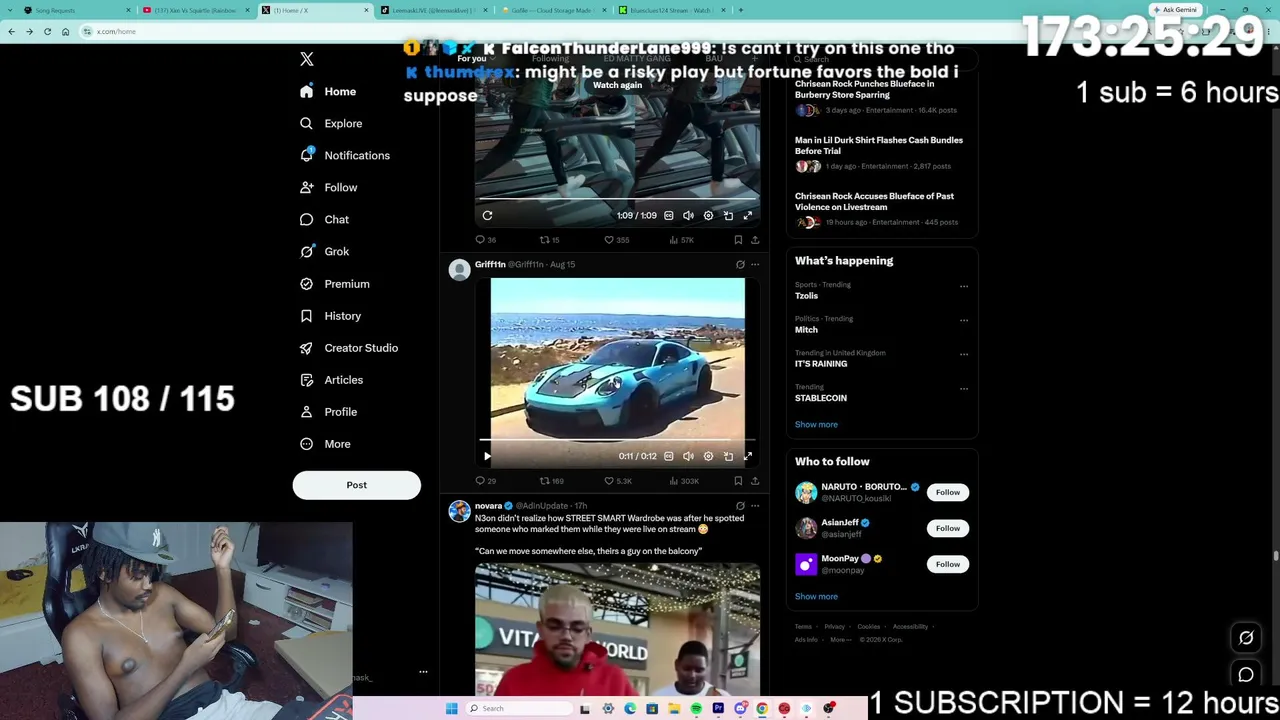Enter fullscreen on the car video
This screenshot has height=720, width=1280.
point(747,456)
